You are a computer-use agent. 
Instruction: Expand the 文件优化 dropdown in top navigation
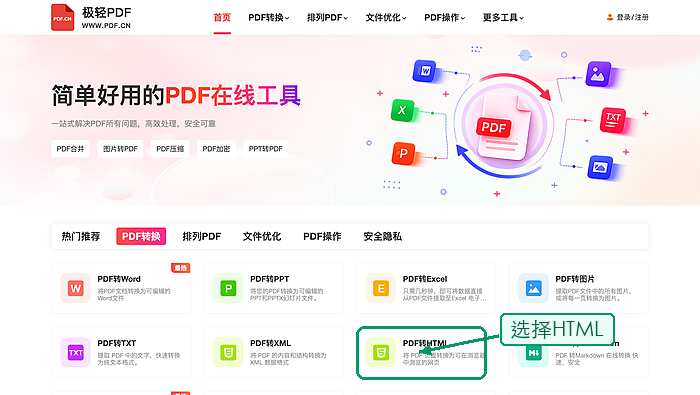coord(386,17)
